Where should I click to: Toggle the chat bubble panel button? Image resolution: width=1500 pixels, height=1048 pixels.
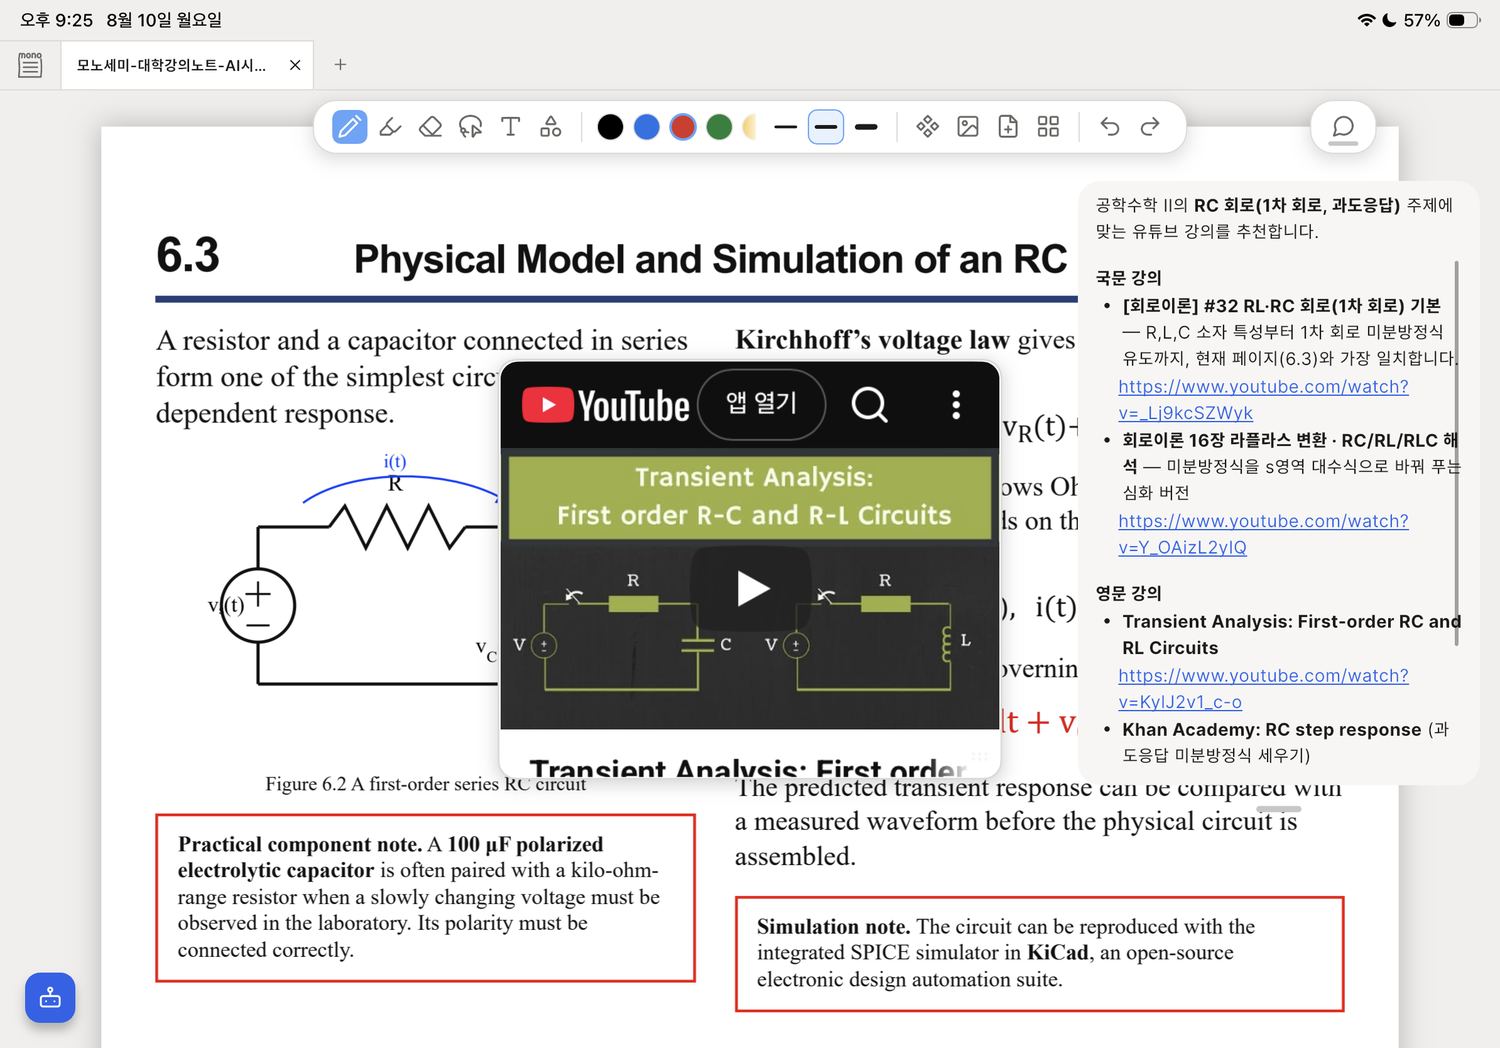1343,127
